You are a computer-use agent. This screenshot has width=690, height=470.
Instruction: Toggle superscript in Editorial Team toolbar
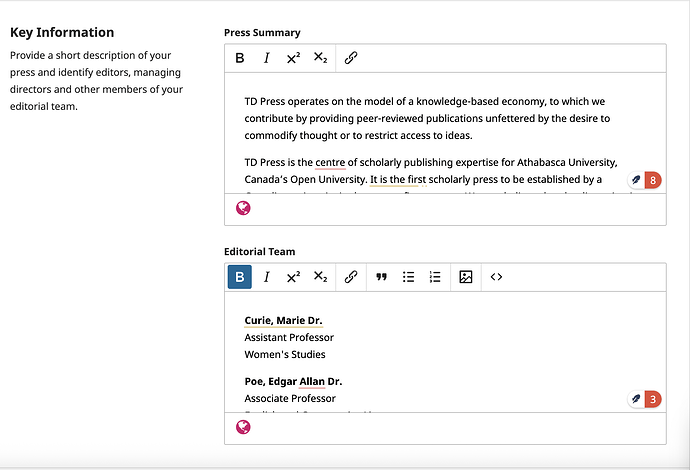pyautogui.click(x=293, y=277)
